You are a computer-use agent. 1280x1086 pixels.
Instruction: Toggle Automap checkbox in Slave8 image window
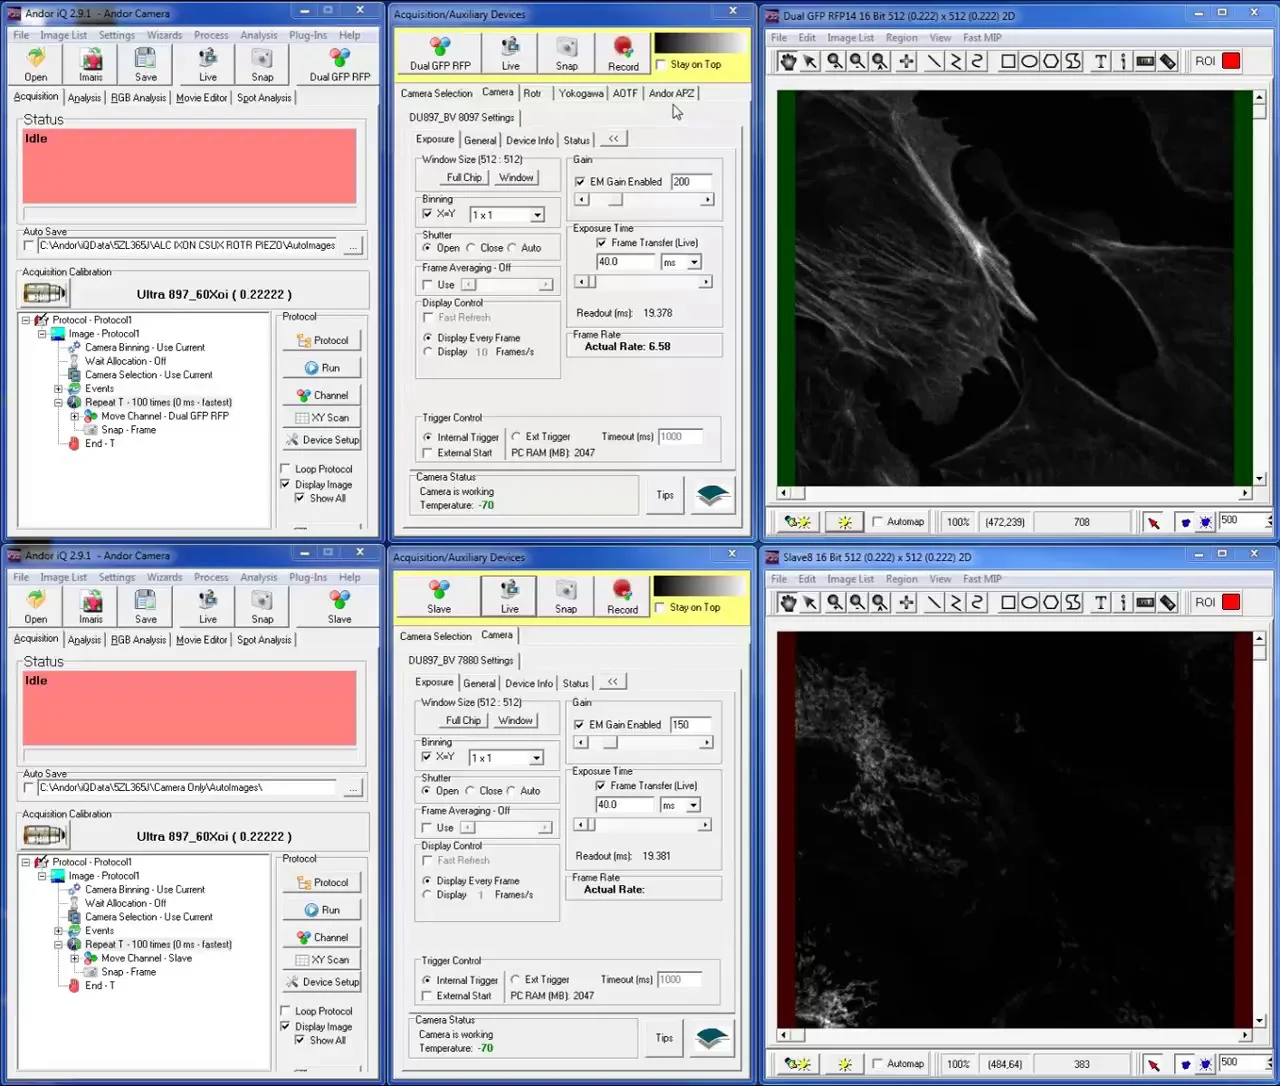click(x=878, y=1064)
